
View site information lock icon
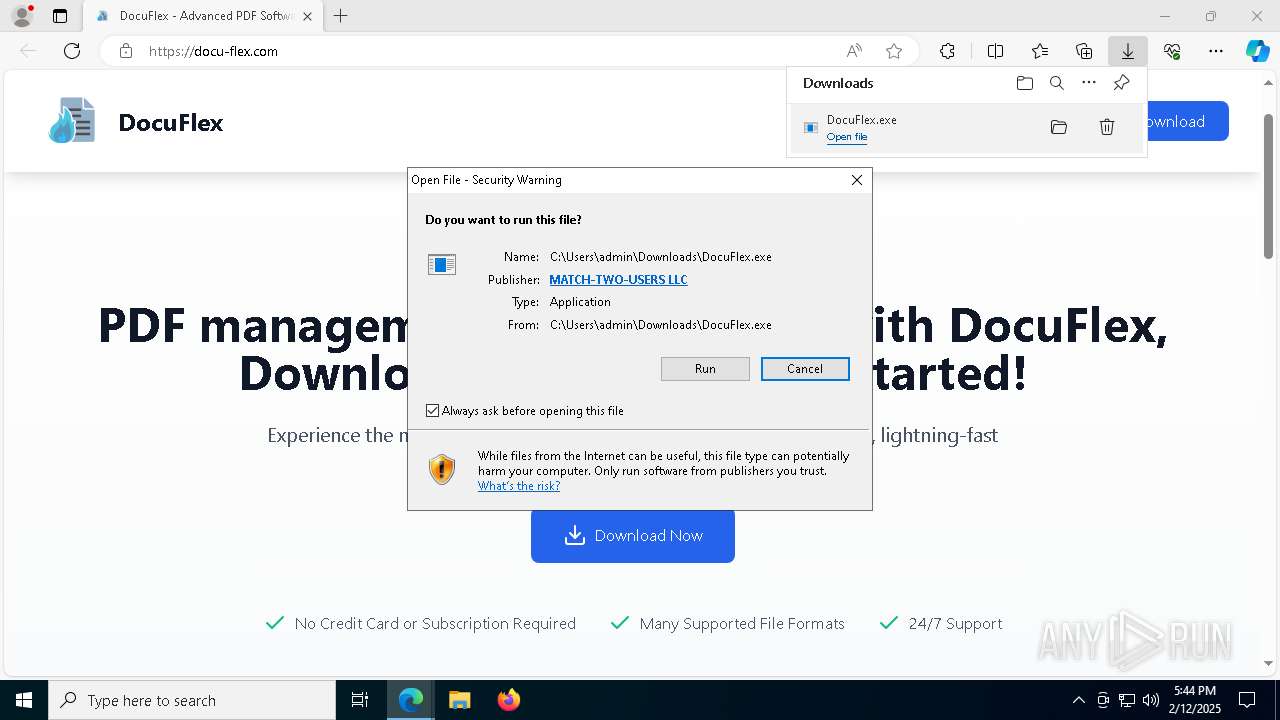point(126,51)
